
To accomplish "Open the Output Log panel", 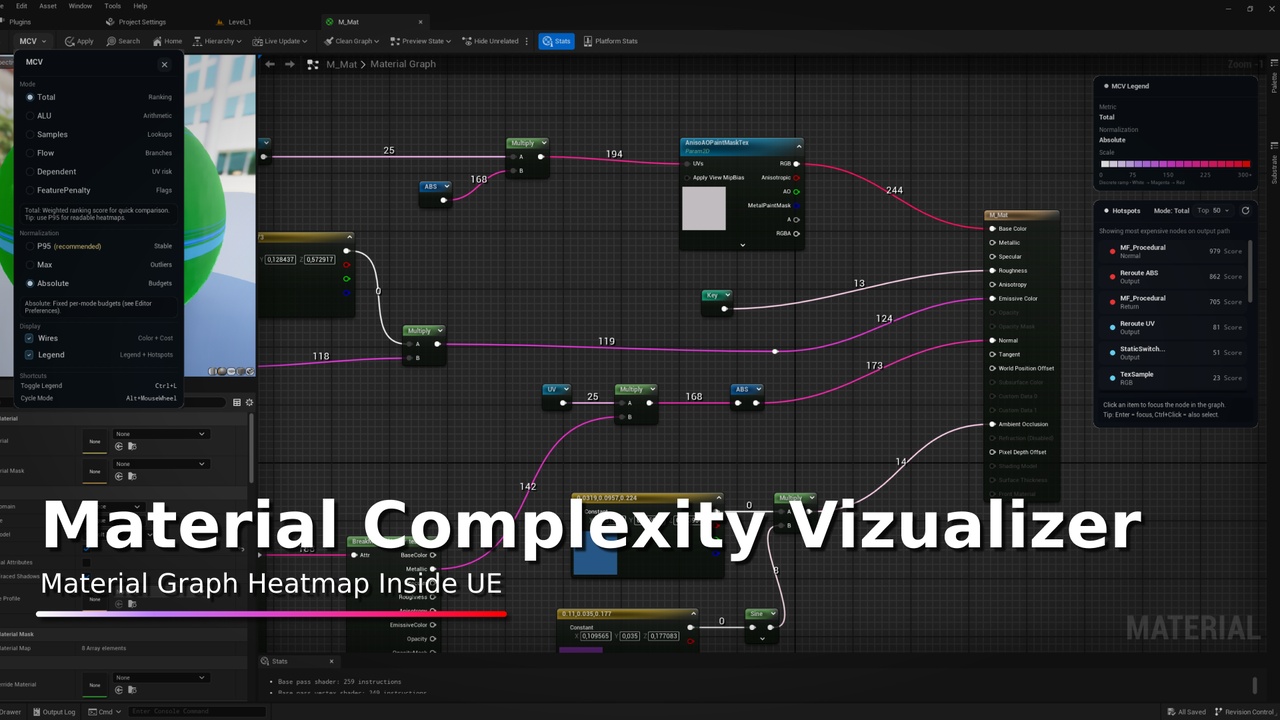I will pyautogui.click(x=53, y=712).
